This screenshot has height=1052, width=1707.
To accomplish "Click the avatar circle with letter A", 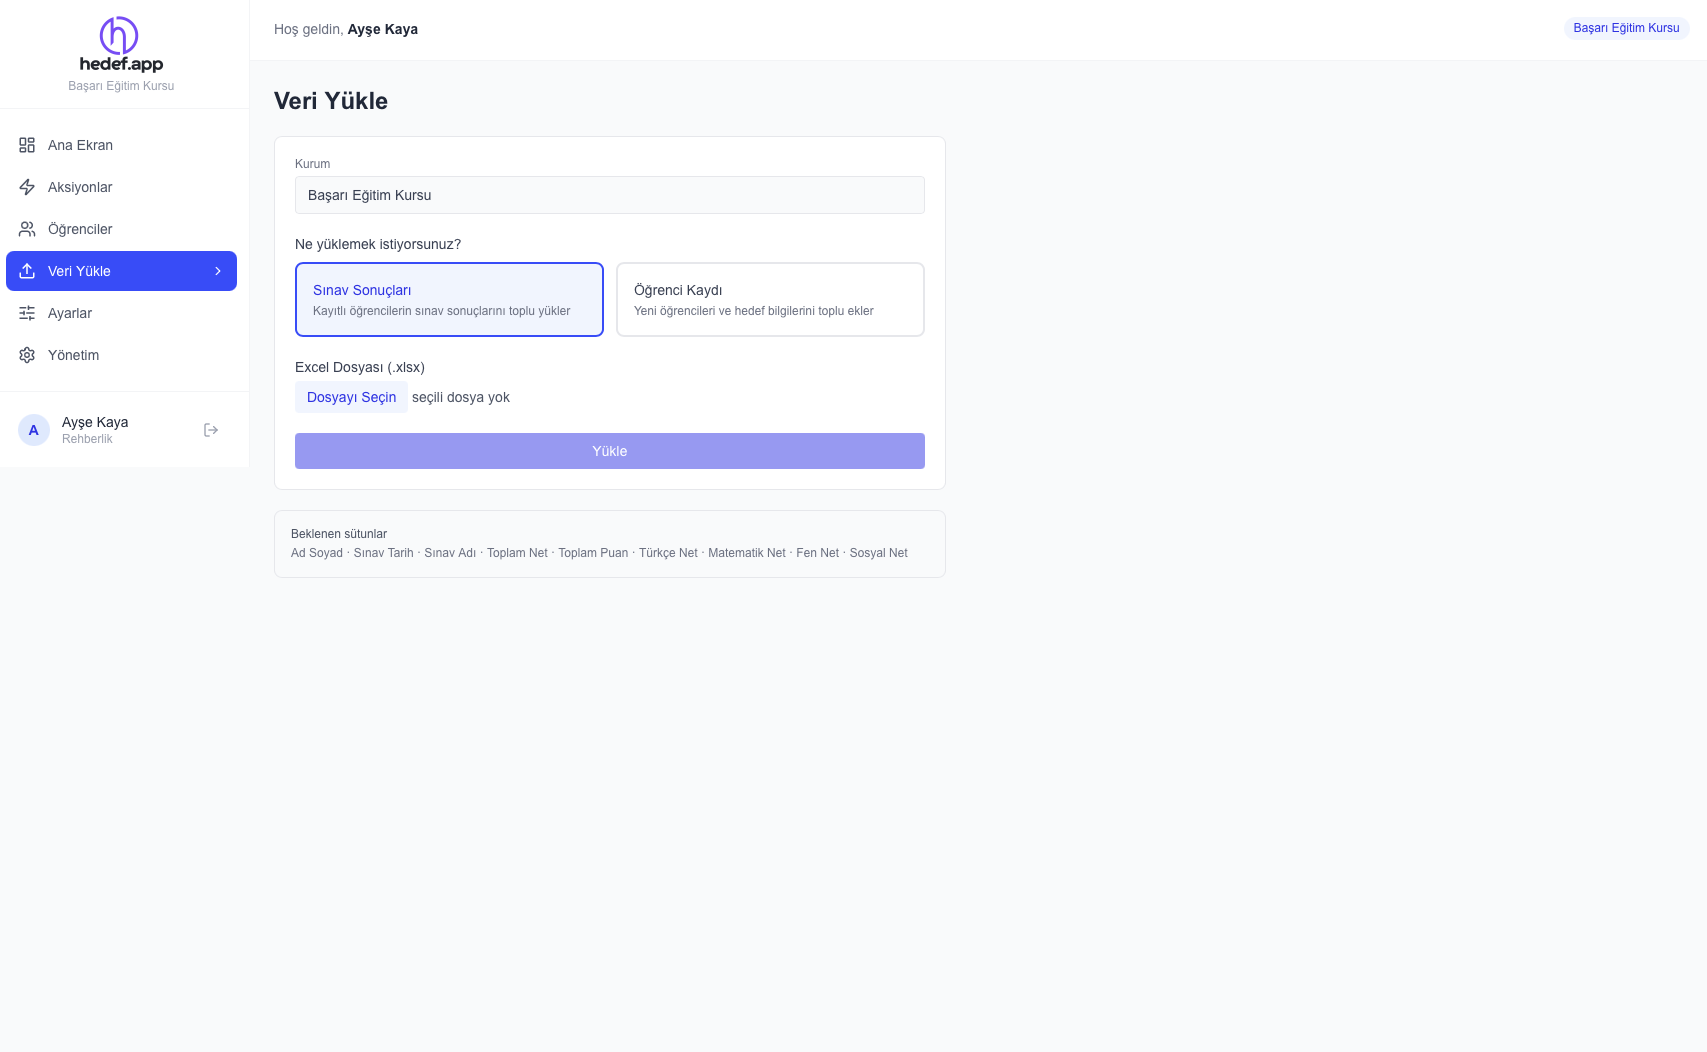I will [34, 430].
